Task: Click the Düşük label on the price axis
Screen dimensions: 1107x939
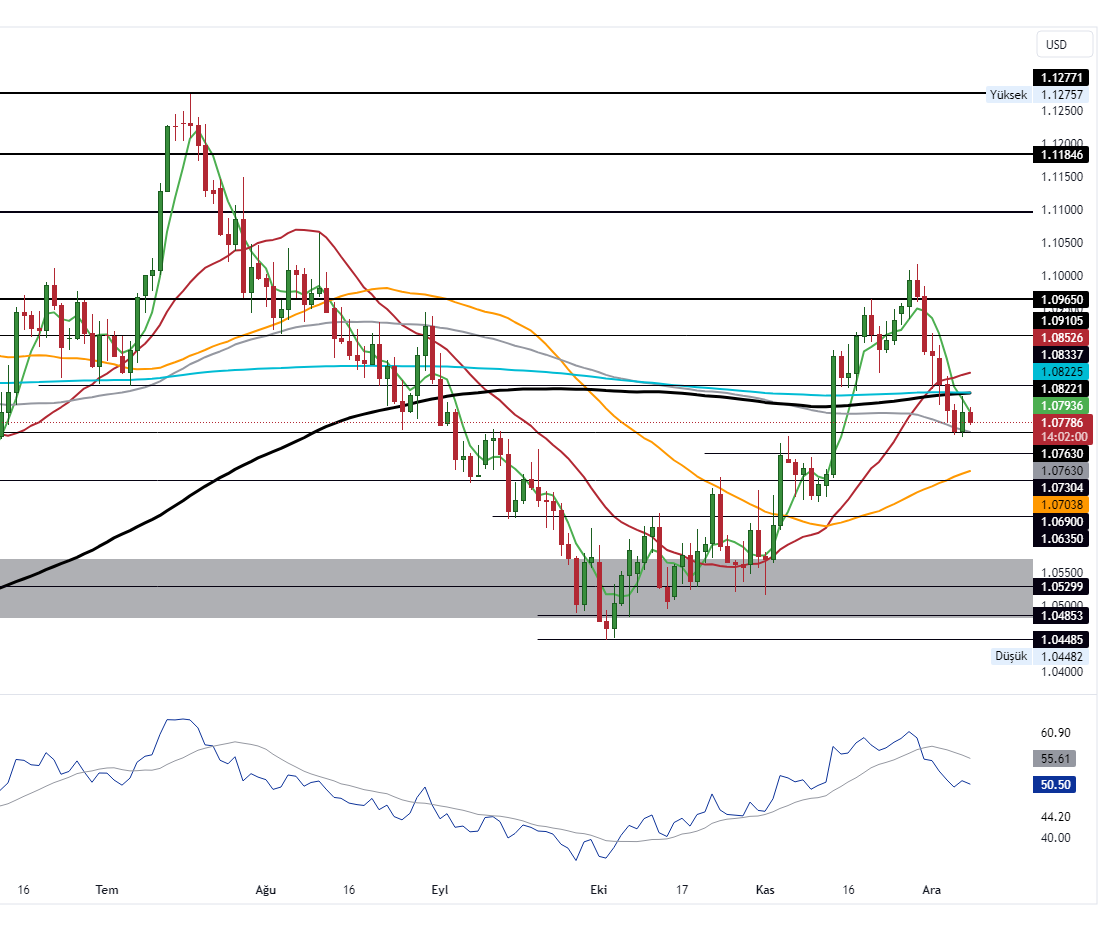Action: click(x=1010, y=656)
